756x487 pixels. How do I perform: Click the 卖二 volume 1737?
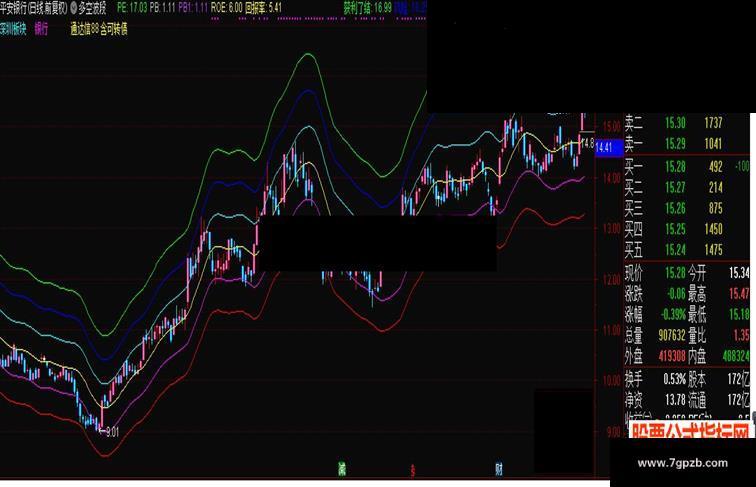click(x=713, y=123)
